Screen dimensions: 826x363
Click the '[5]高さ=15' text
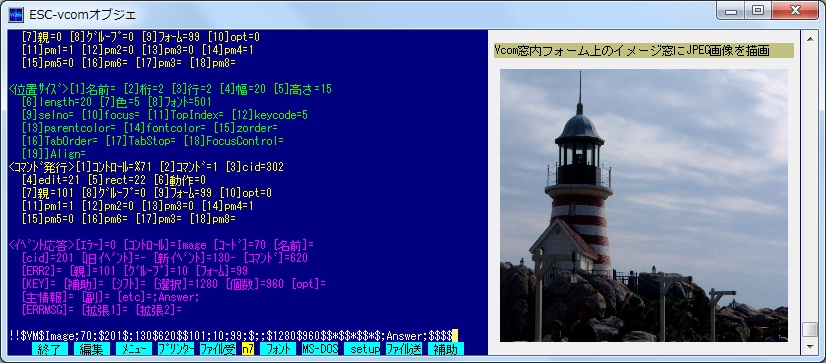click(x=303, y=89)
